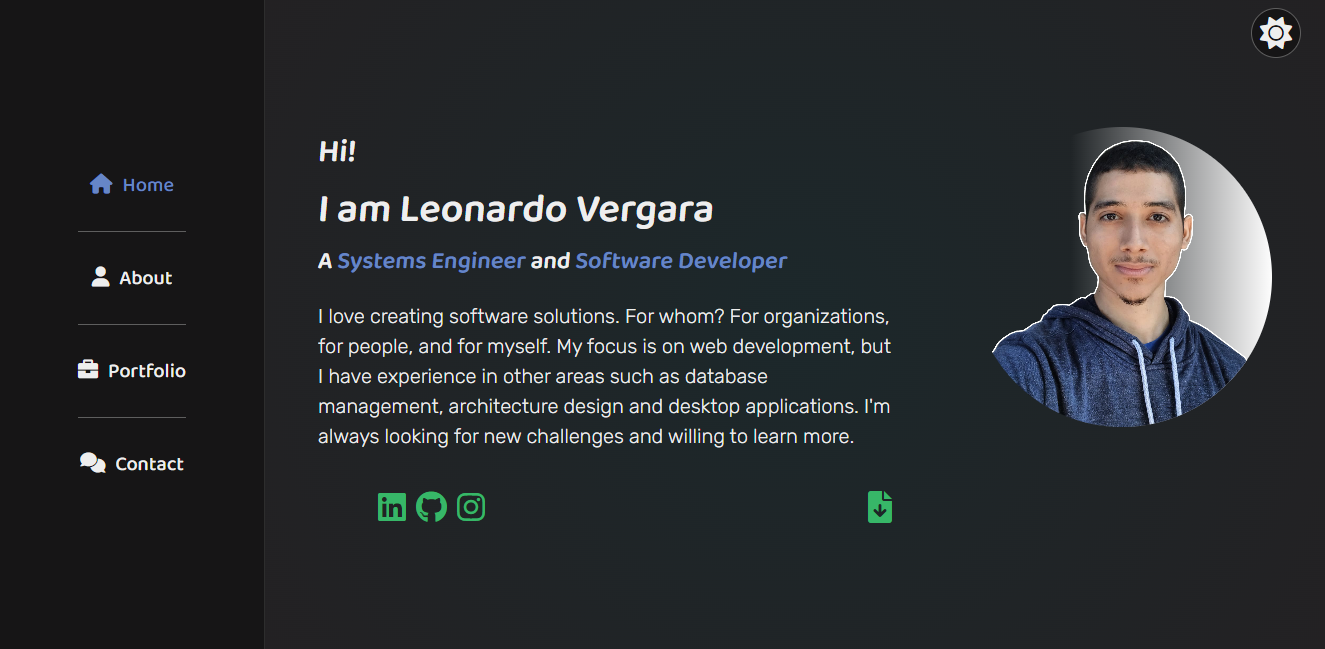
Task: Download the CV using the file download icon
Action: pos(879,507)
